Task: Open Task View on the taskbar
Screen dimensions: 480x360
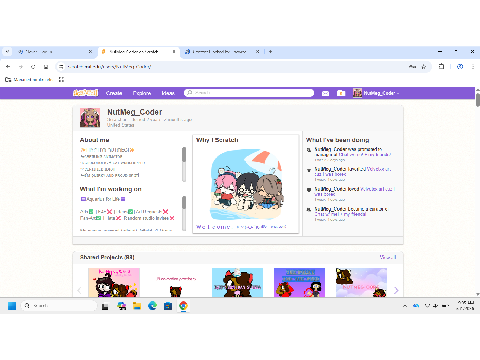Action: click(105, 306)
